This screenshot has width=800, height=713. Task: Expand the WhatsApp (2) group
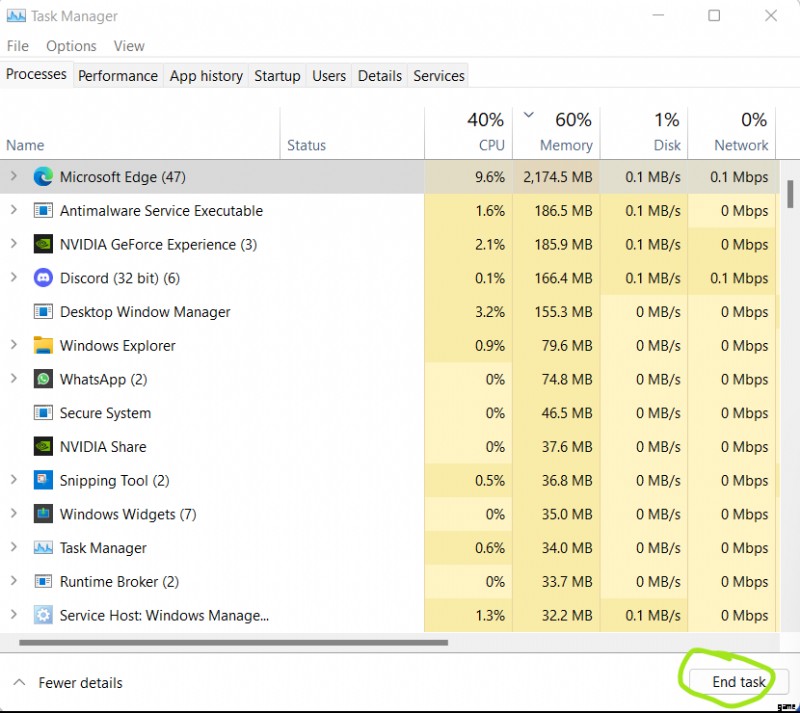click(14, 378)
